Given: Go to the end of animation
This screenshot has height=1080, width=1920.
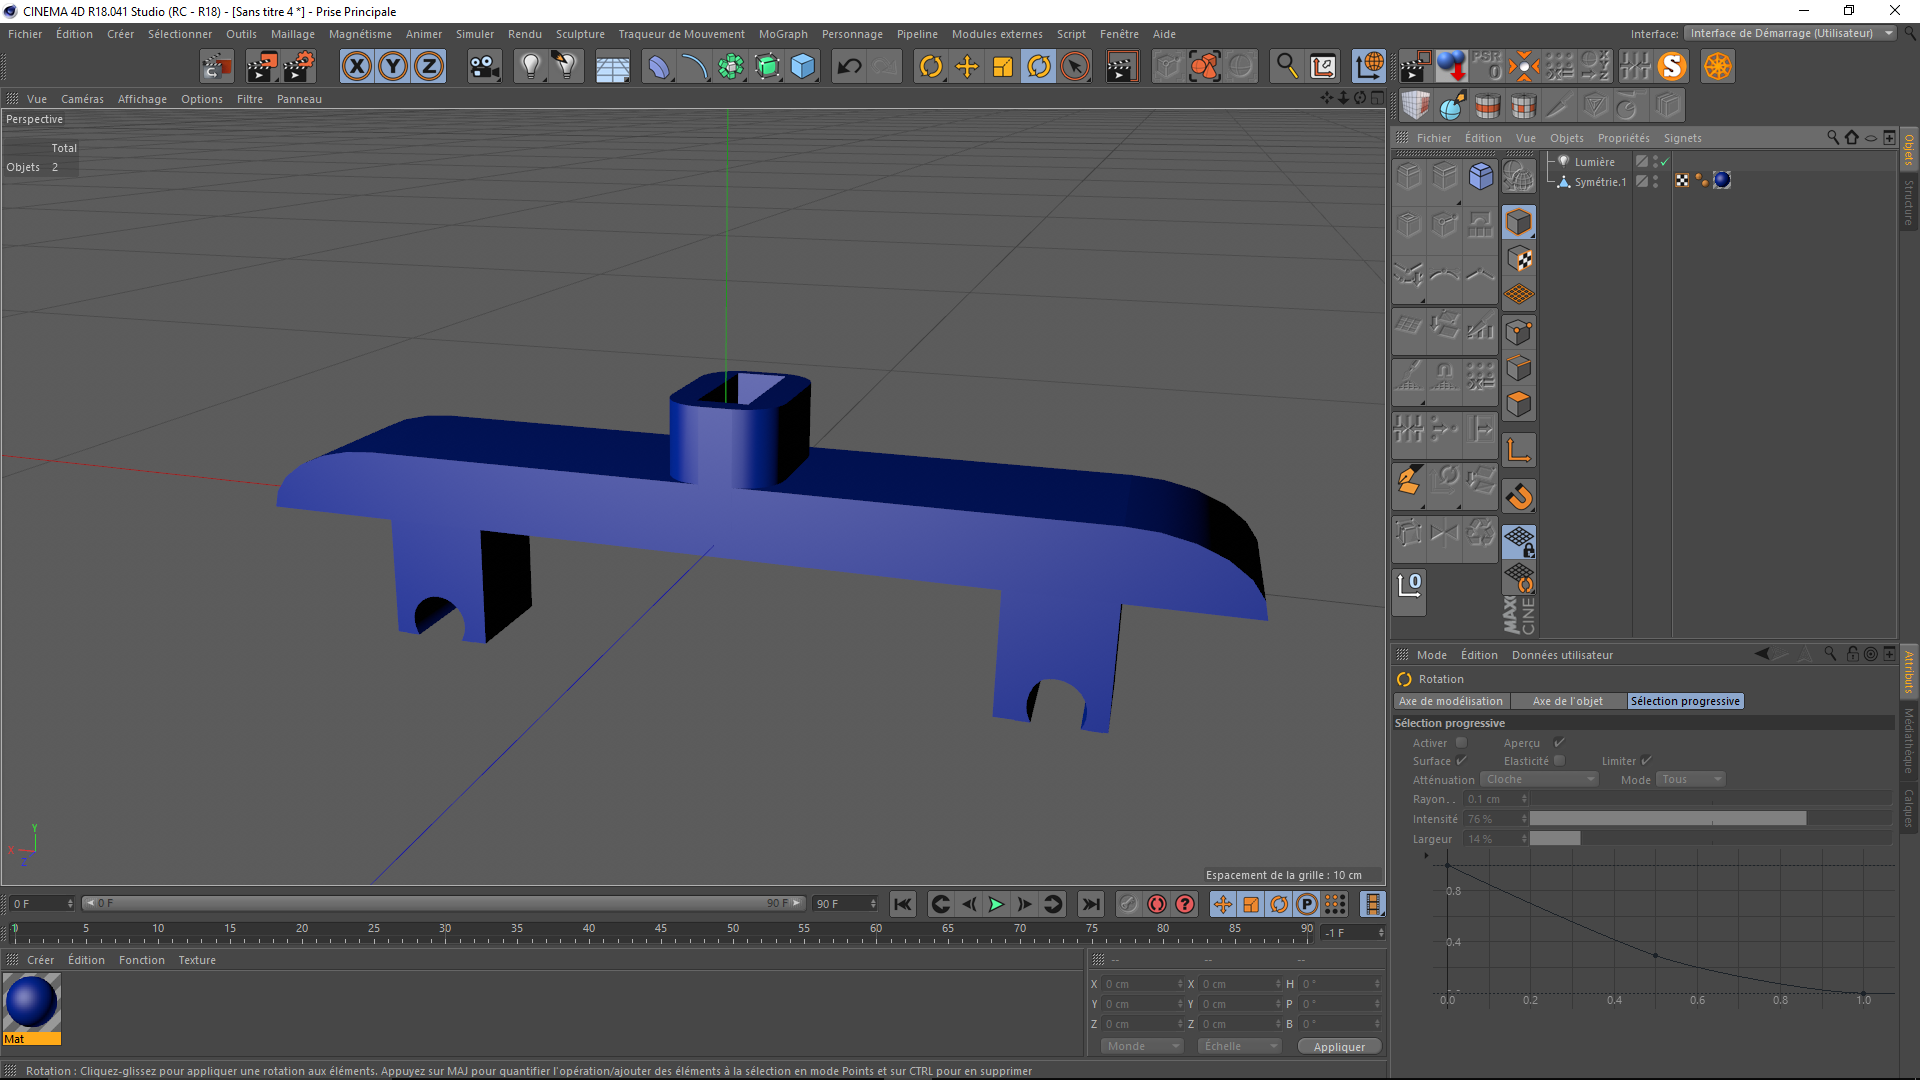Looking at the screenshot, I should [x=1091, y=904].
